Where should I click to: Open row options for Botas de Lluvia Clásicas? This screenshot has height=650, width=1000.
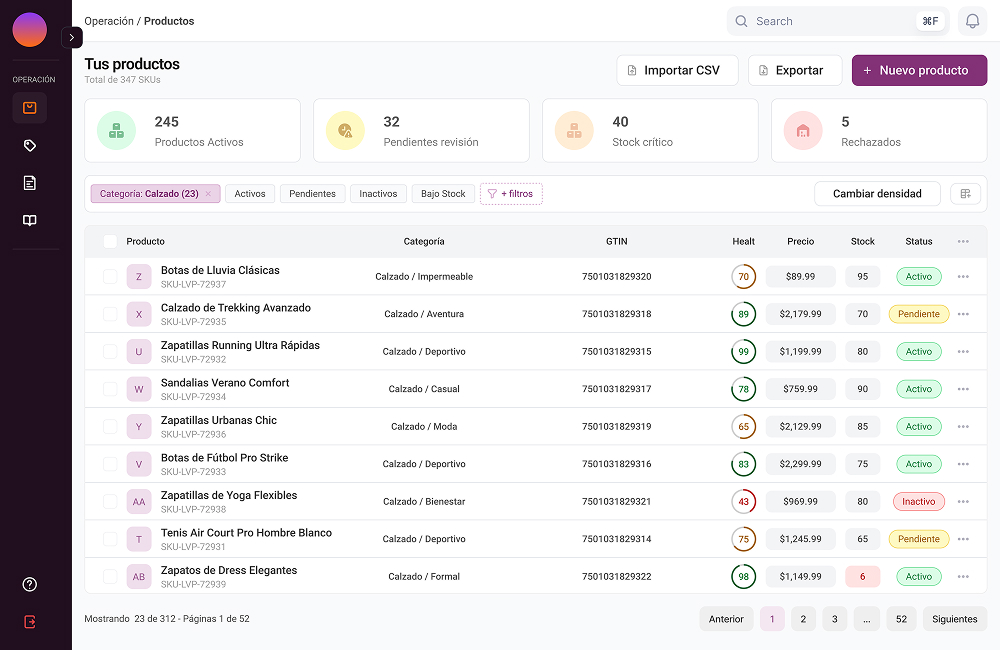[963, 277]
